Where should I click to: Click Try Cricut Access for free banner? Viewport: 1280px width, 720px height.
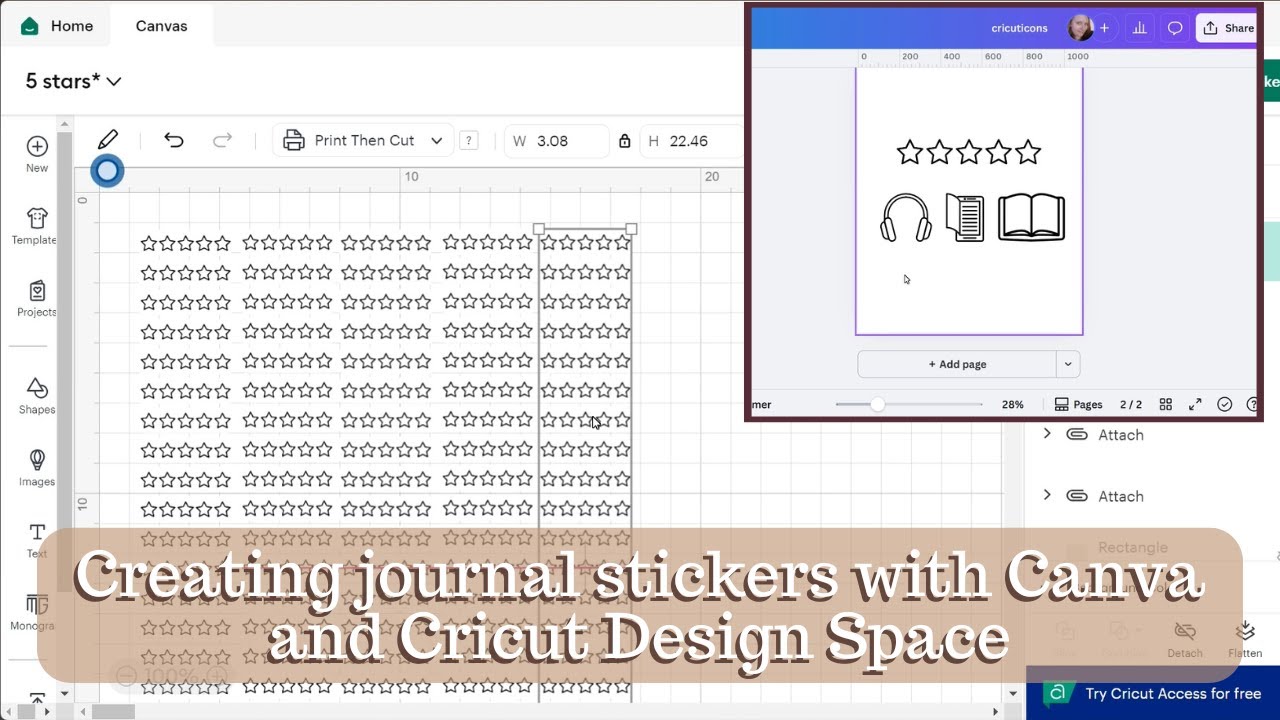(x=1153, y=693)
